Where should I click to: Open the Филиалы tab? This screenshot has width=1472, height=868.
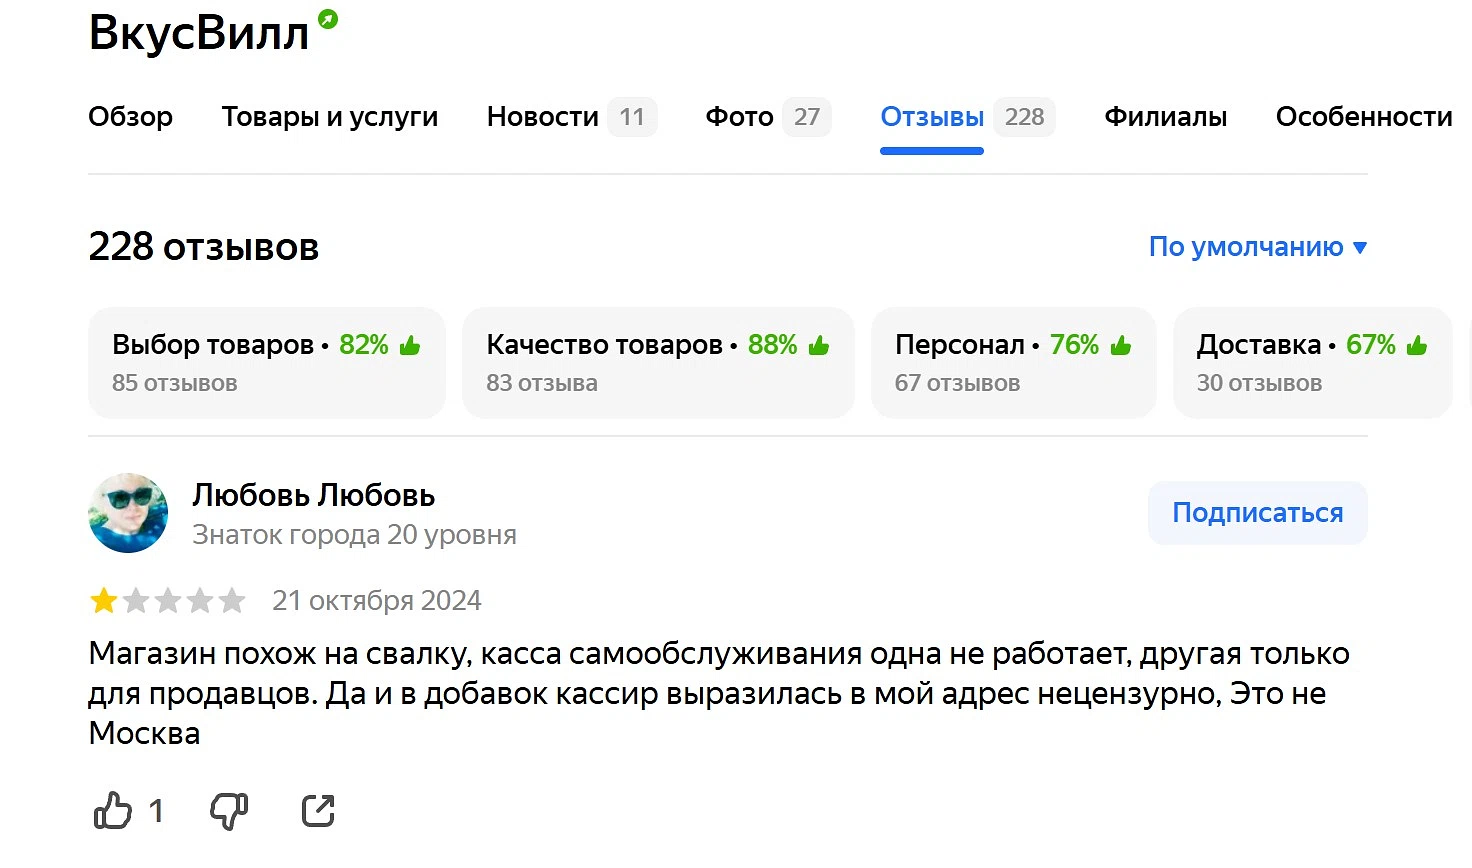tap(1165, 117)
